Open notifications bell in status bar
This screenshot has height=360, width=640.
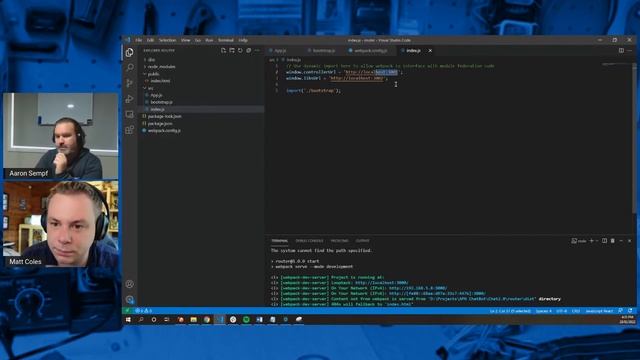630,311
